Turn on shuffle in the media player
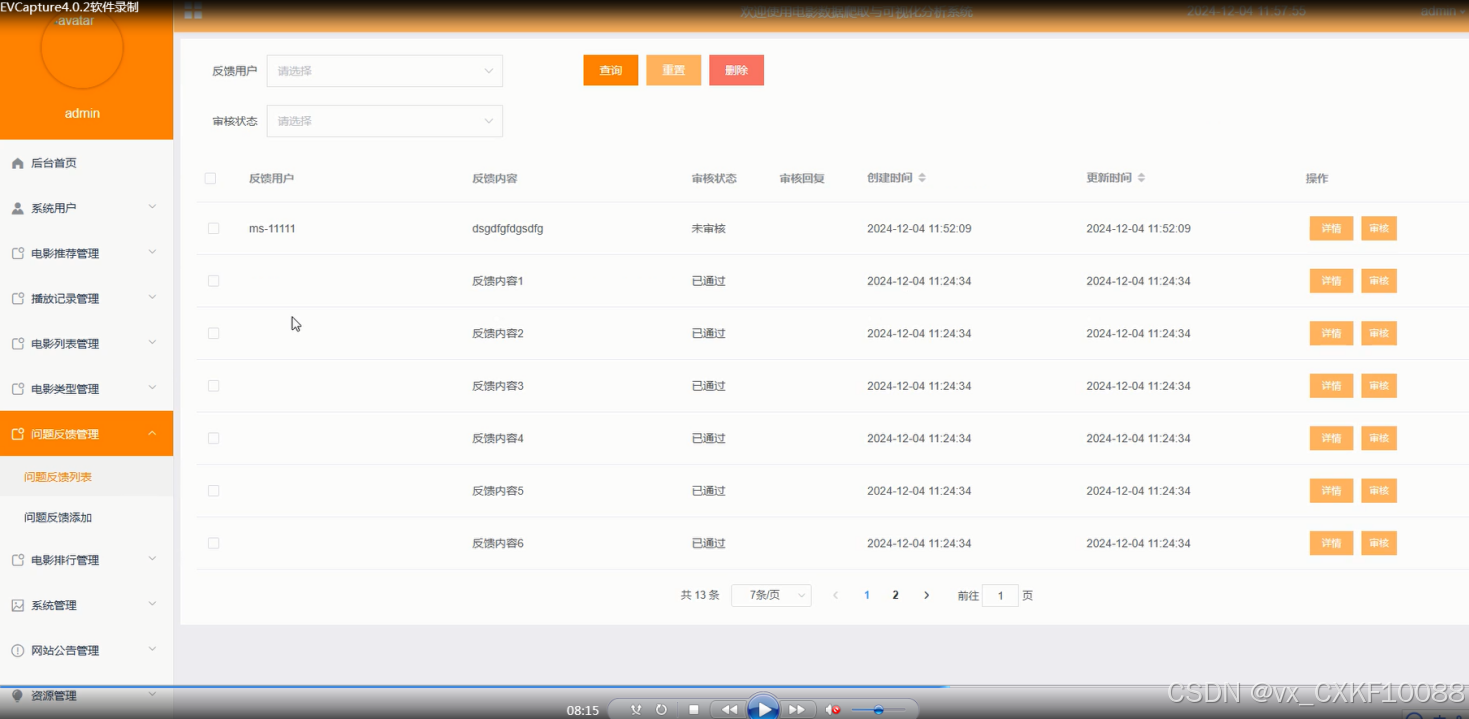Image resolution: width=1469 pixels, height=719 pixels. coord(636,710)
